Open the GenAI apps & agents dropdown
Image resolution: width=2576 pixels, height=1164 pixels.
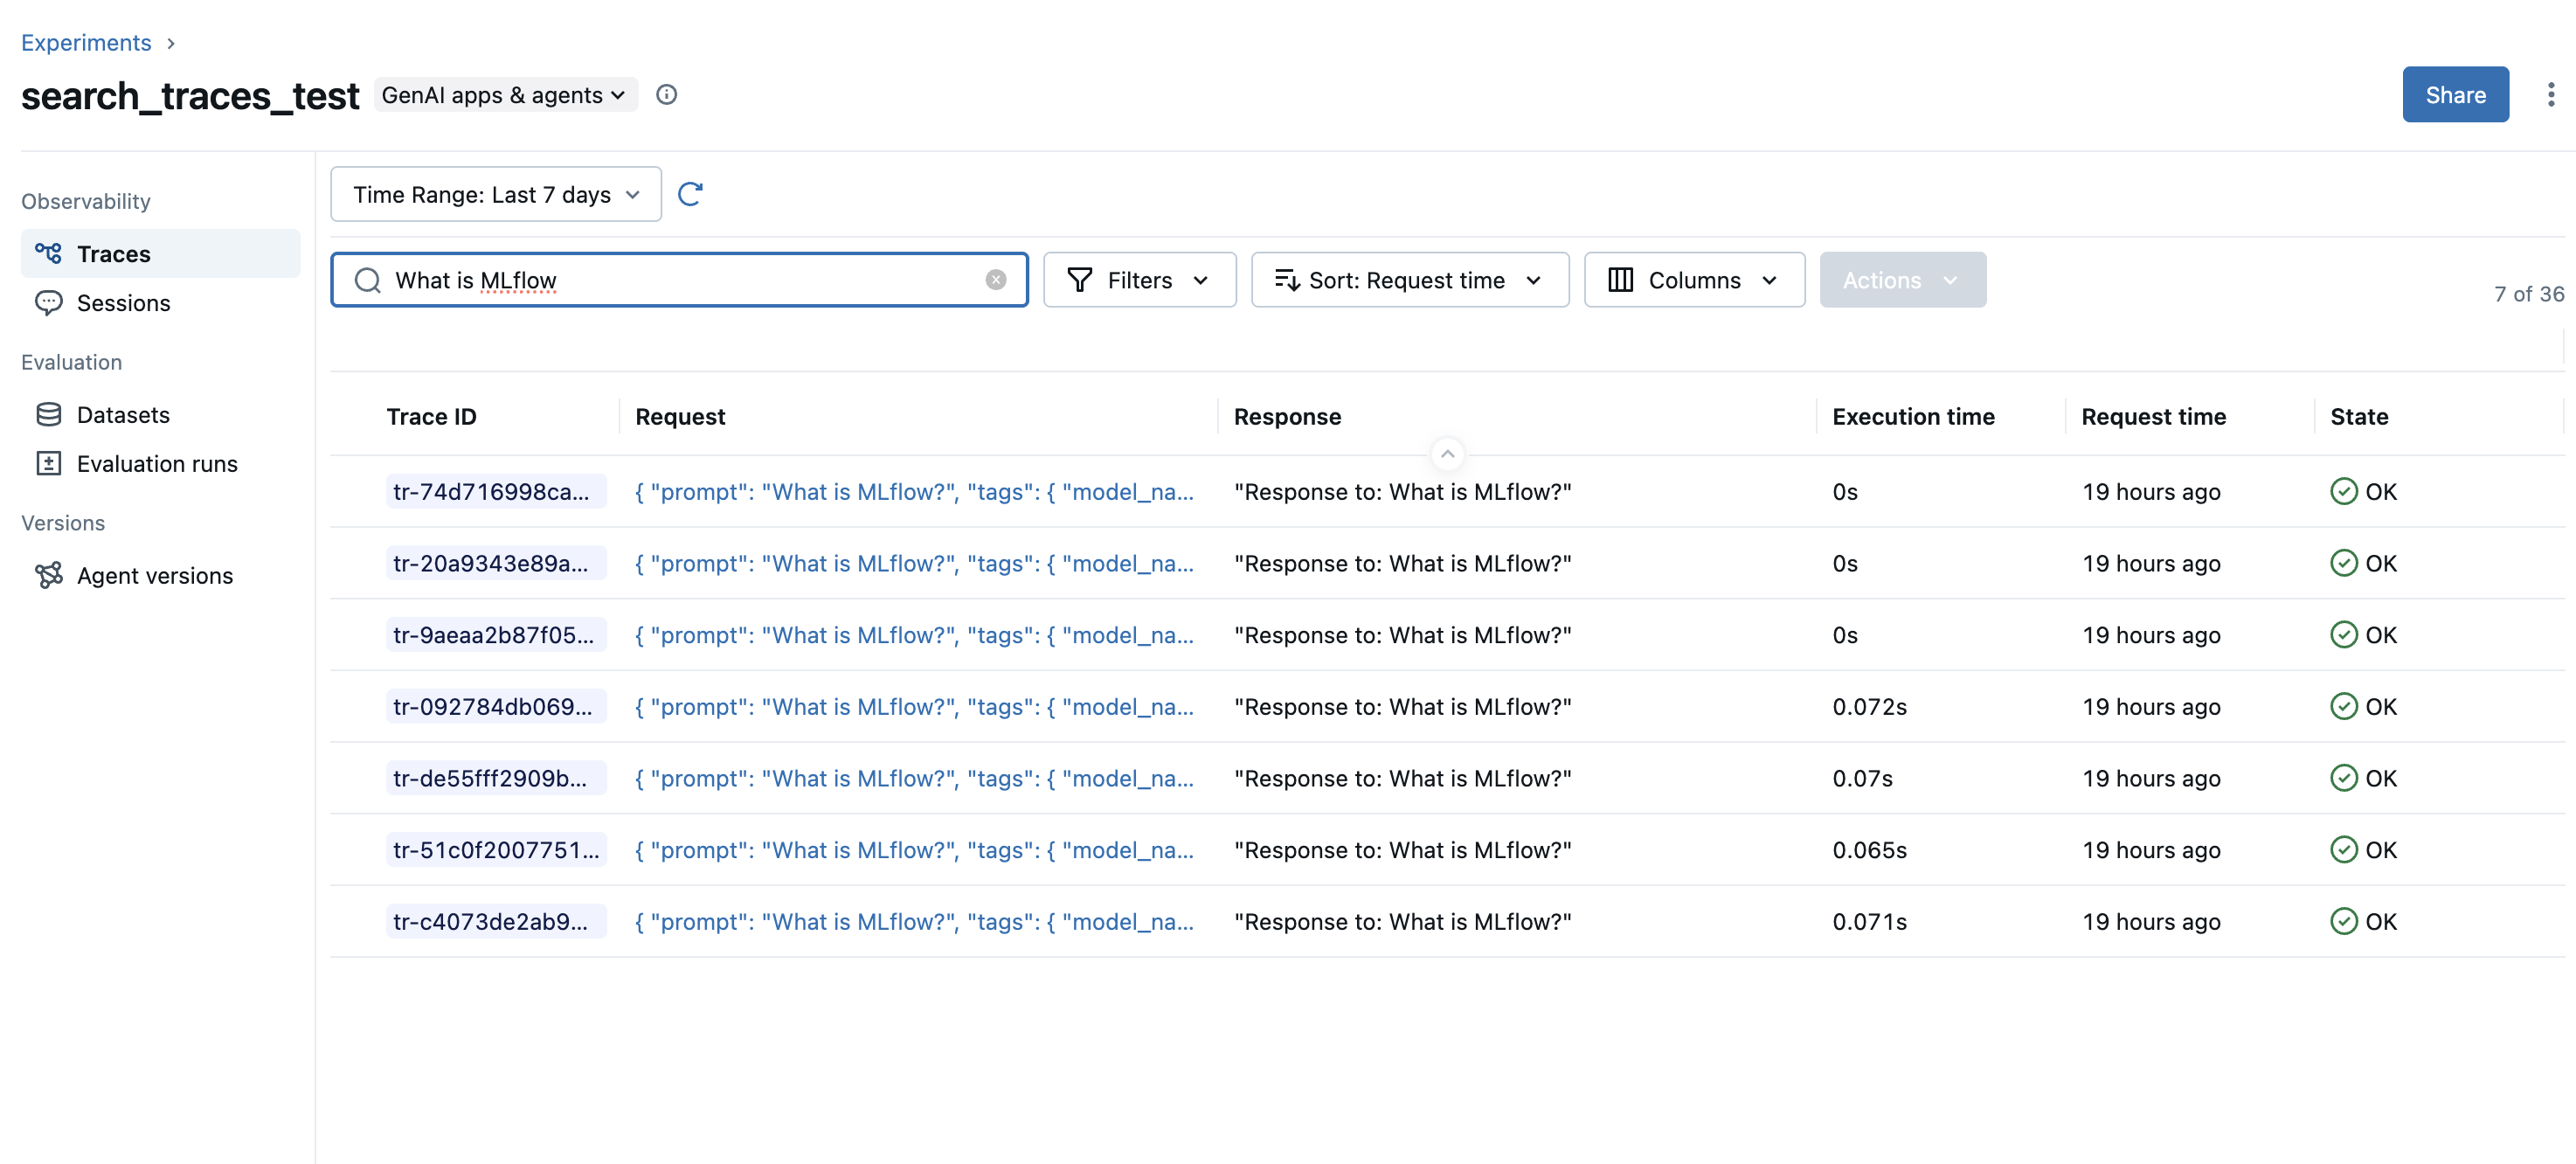click(504, 94)
